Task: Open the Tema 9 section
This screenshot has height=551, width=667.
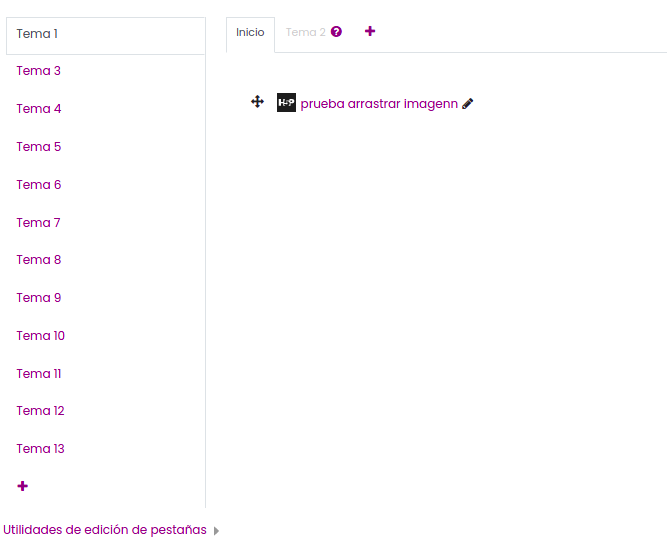Action: (39, 297)
